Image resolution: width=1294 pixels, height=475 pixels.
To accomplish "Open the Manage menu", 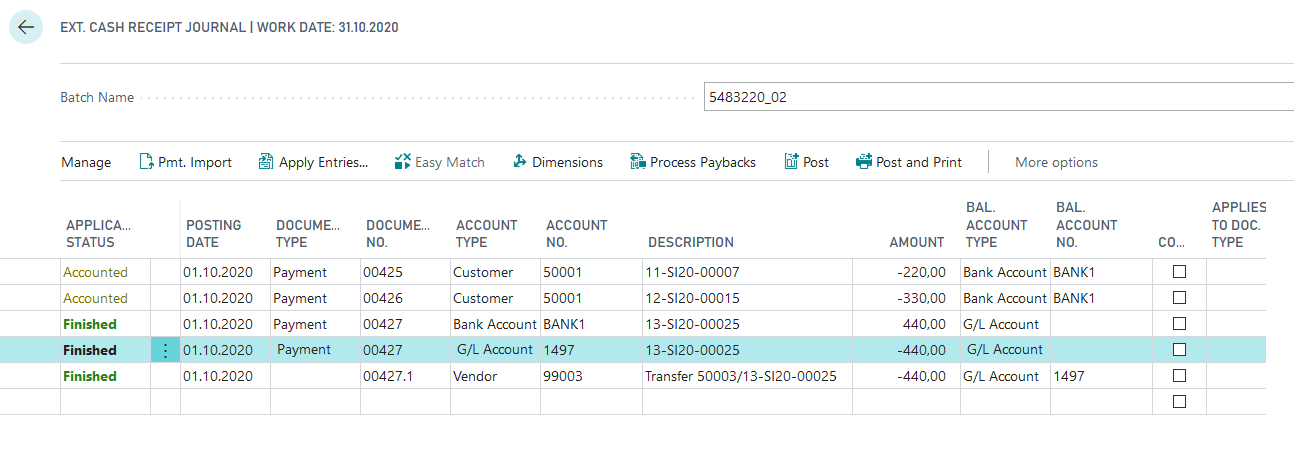I will (x=86, y=162).
